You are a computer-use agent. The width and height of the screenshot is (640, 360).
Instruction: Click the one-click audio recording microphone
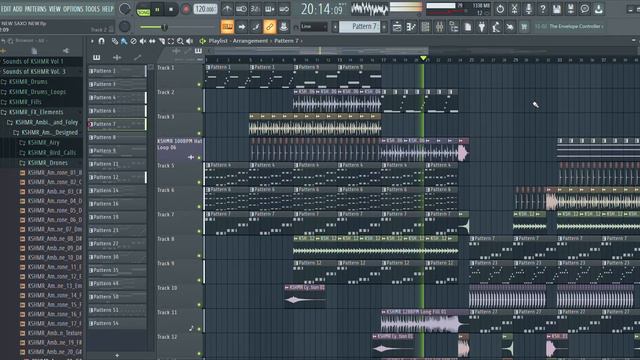pyautogui.click(x=529, y=9)
